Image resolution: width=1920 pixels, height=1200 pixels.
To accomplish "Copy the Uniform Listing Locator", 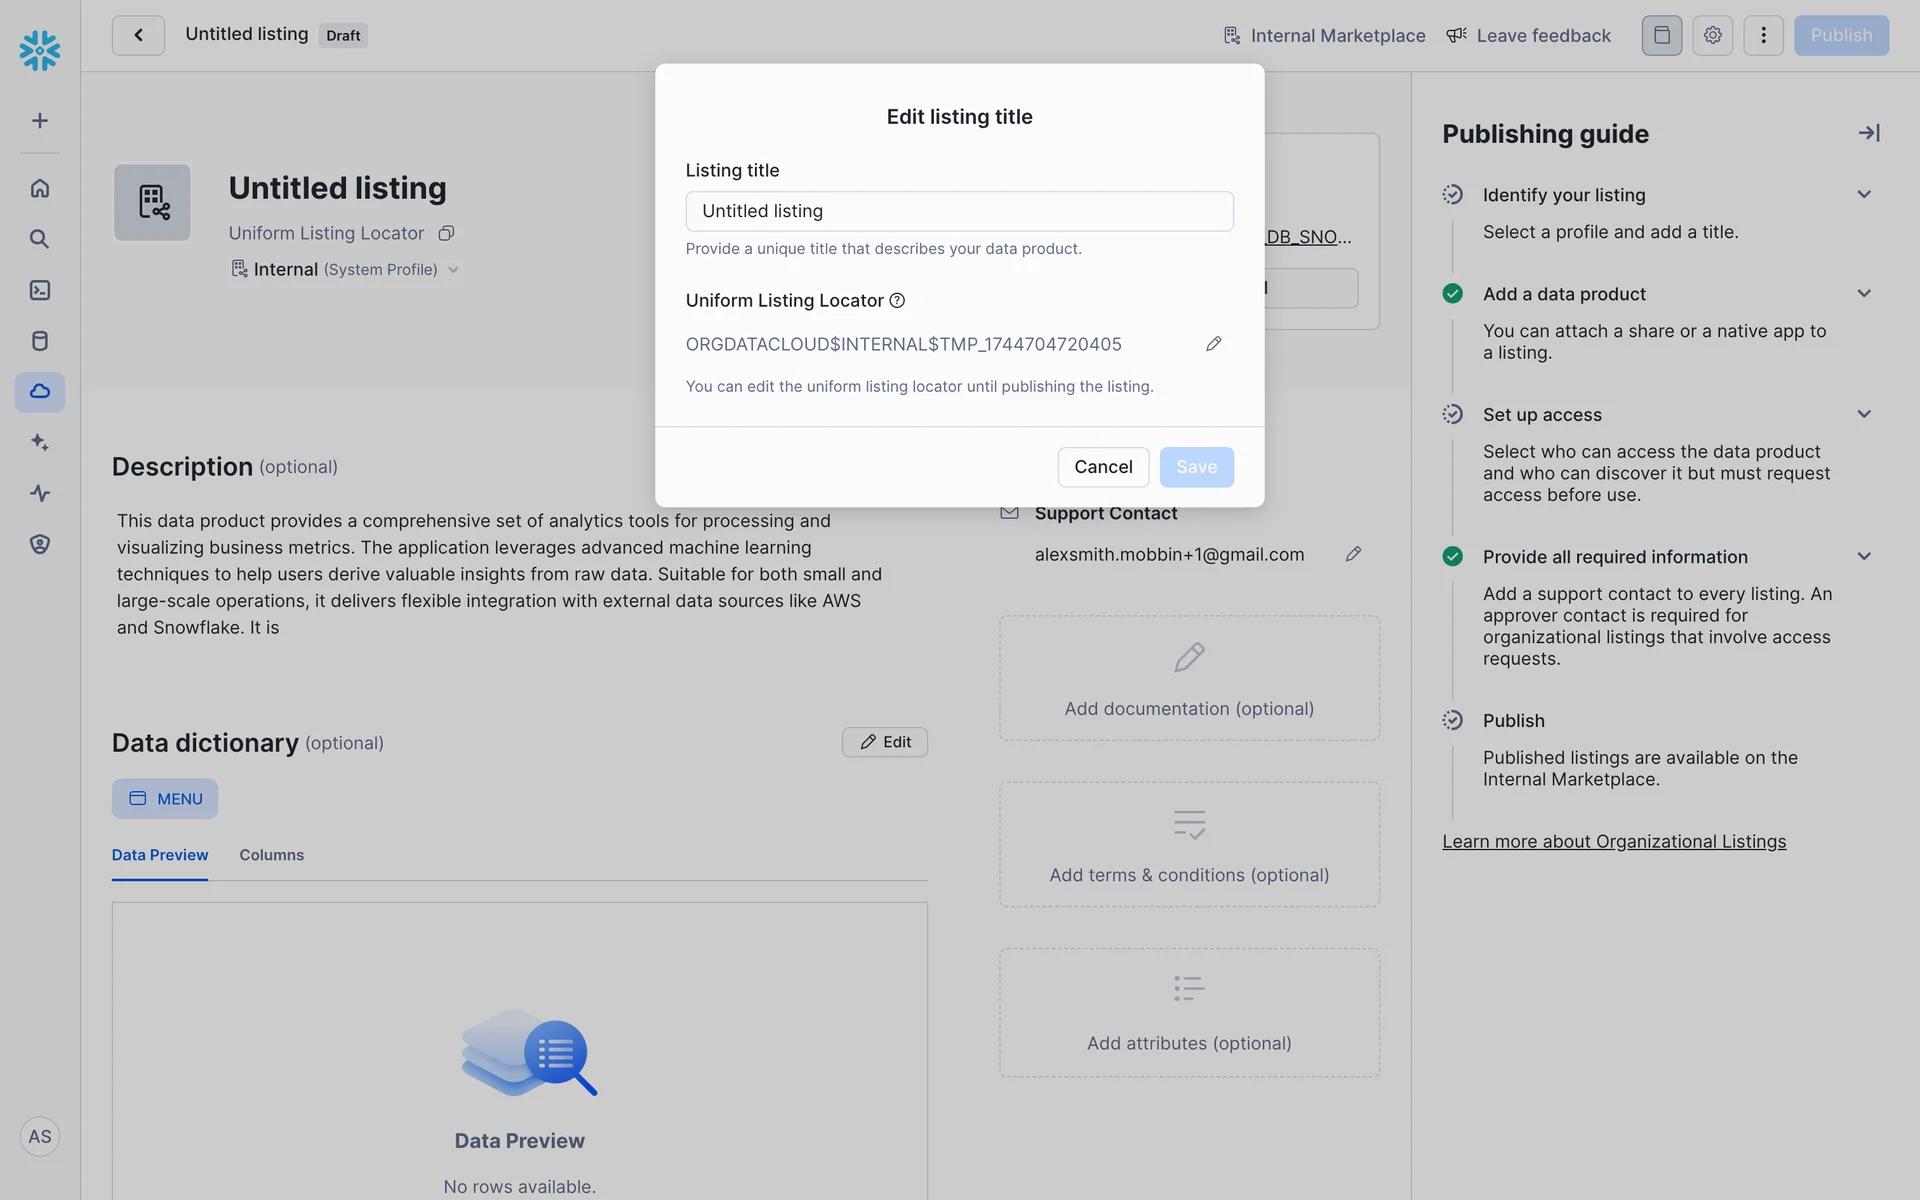I will tap(446, 233).
